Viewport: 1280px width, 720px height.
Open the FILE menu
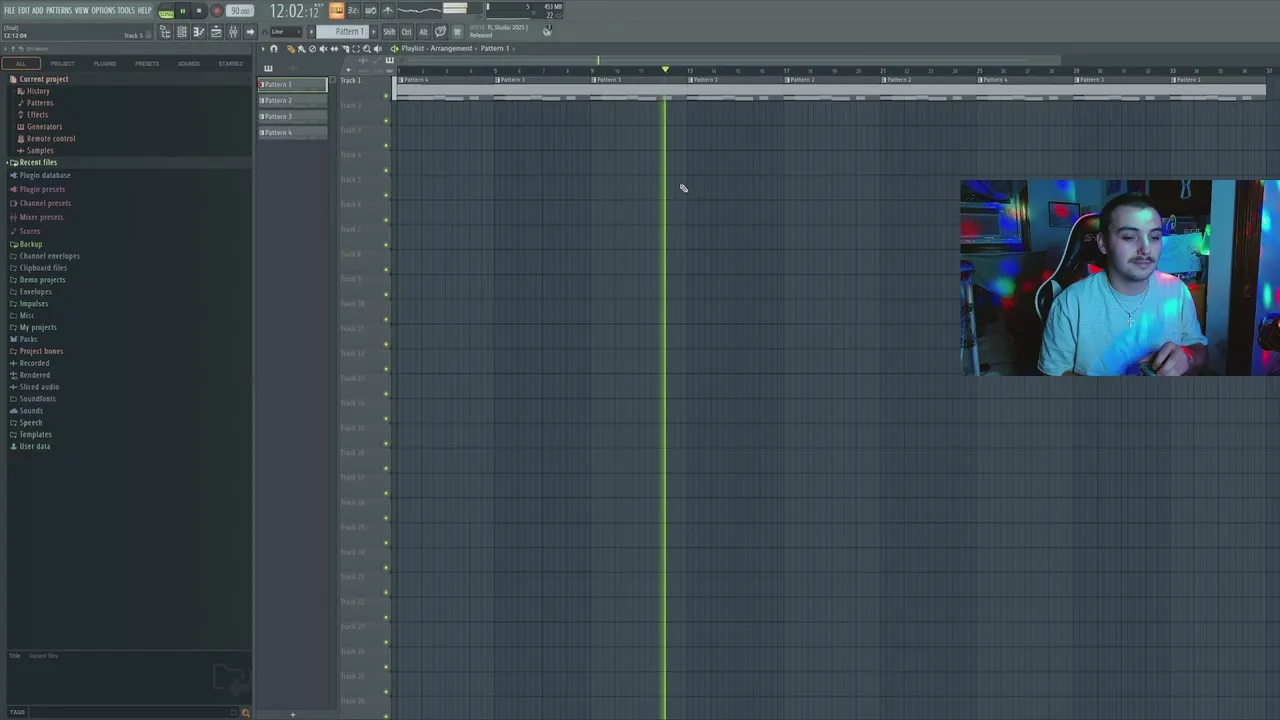[x=9, y=10]
